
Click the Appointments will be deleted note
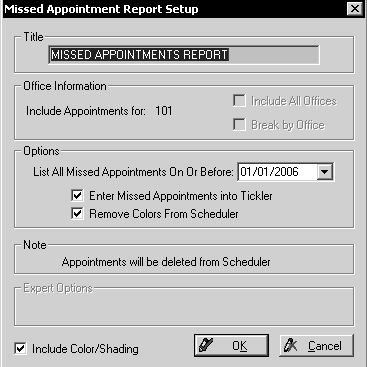click(166, 262)
